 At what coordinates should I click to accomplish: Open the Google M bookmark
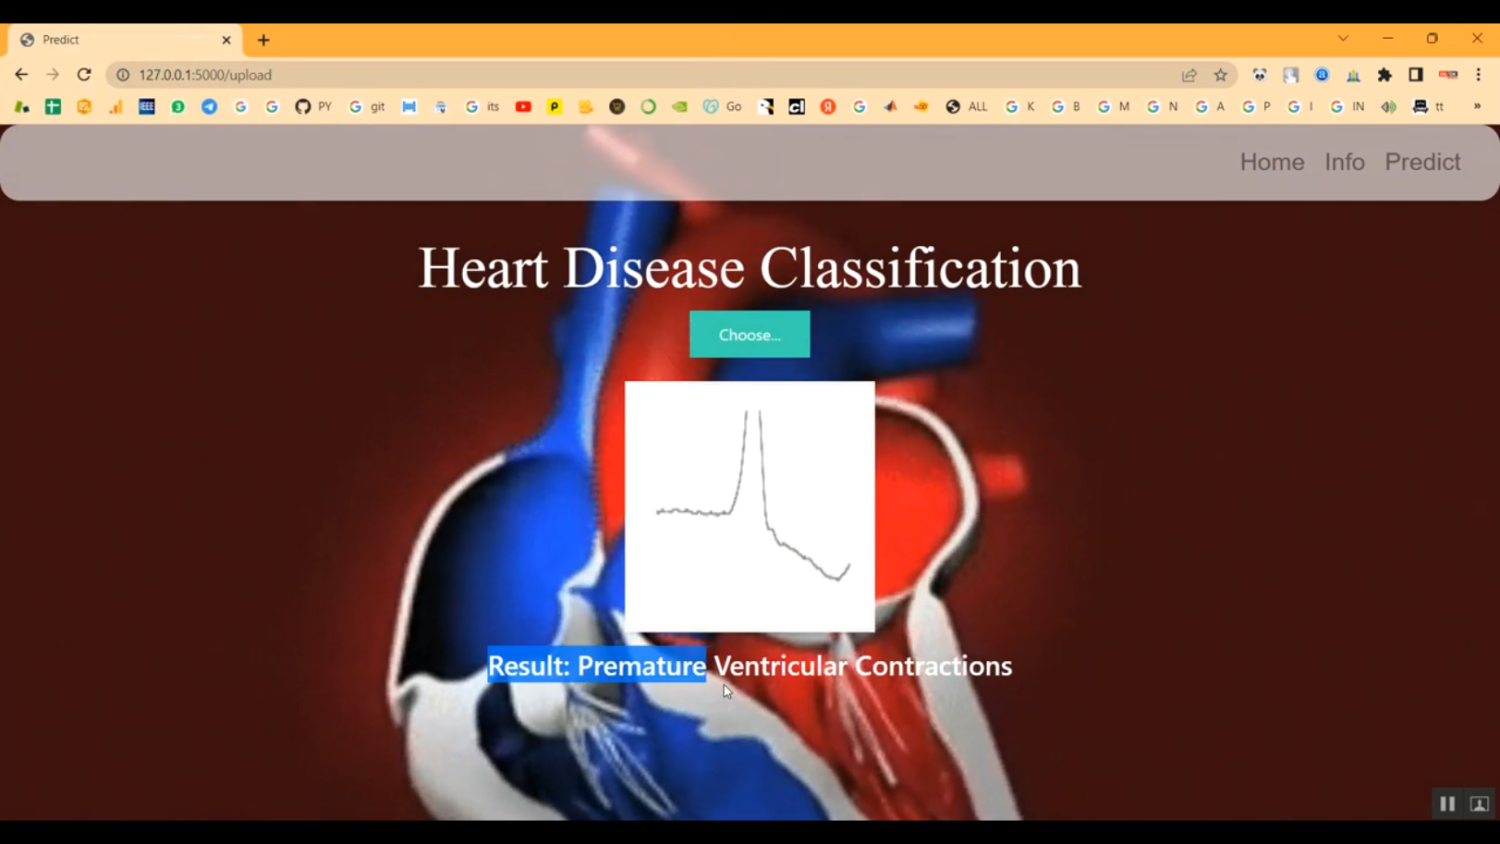tap(1113, 106)
